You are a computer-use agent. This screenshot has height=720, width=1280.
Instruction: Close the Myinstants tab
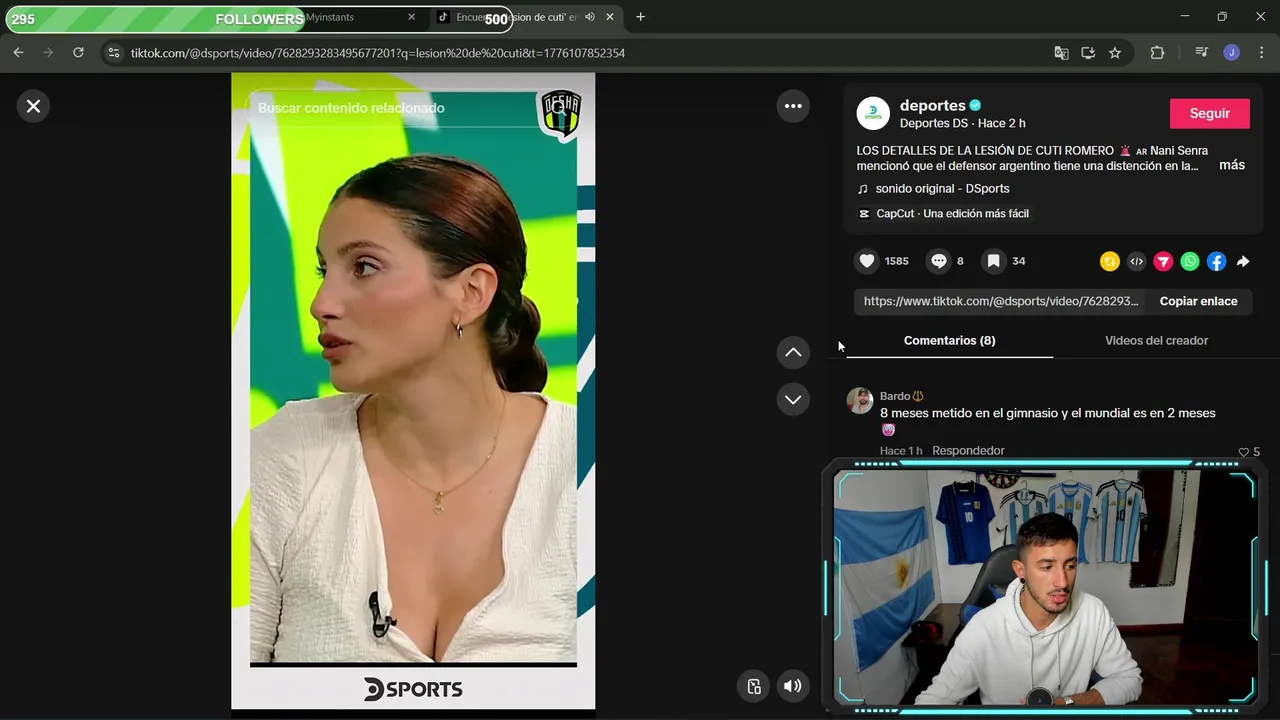[x=411, y=17]
